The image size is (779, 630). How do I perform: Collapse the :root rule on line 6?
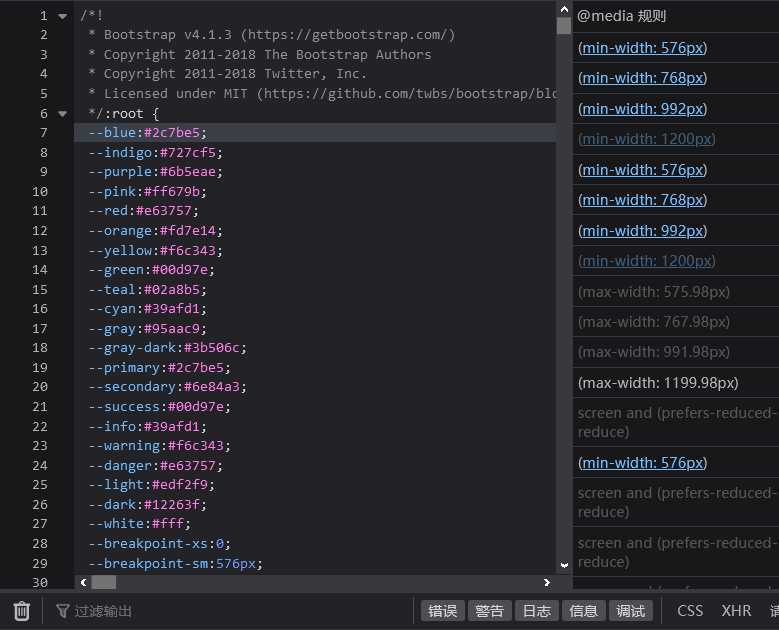point(62,114)
